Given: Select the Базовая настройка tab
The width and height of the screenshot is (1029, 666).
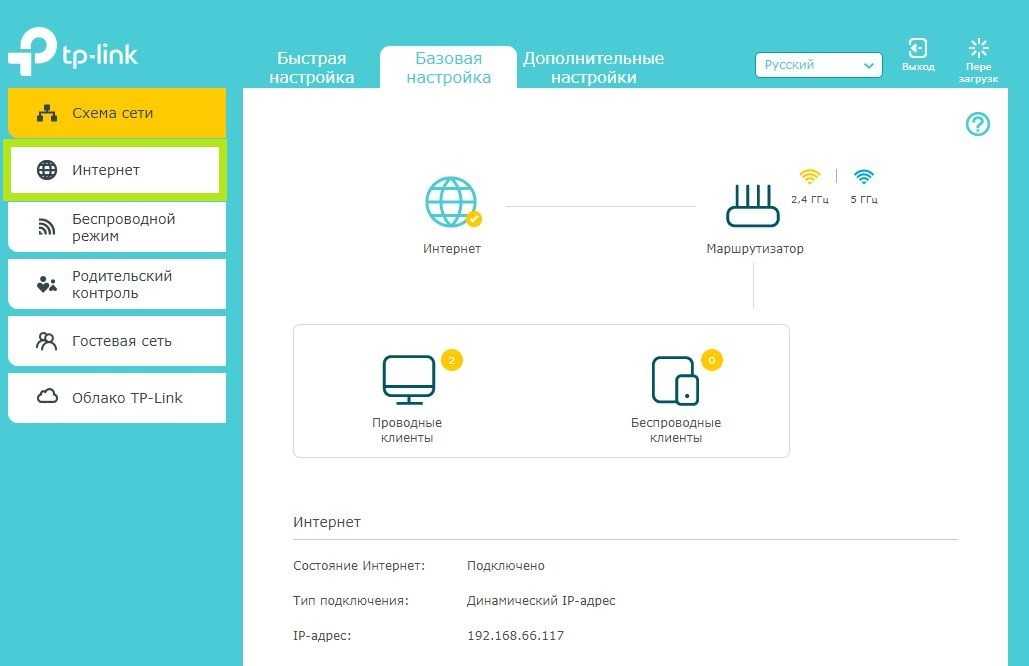Looking at the screenshot, I should coord(448,67).
